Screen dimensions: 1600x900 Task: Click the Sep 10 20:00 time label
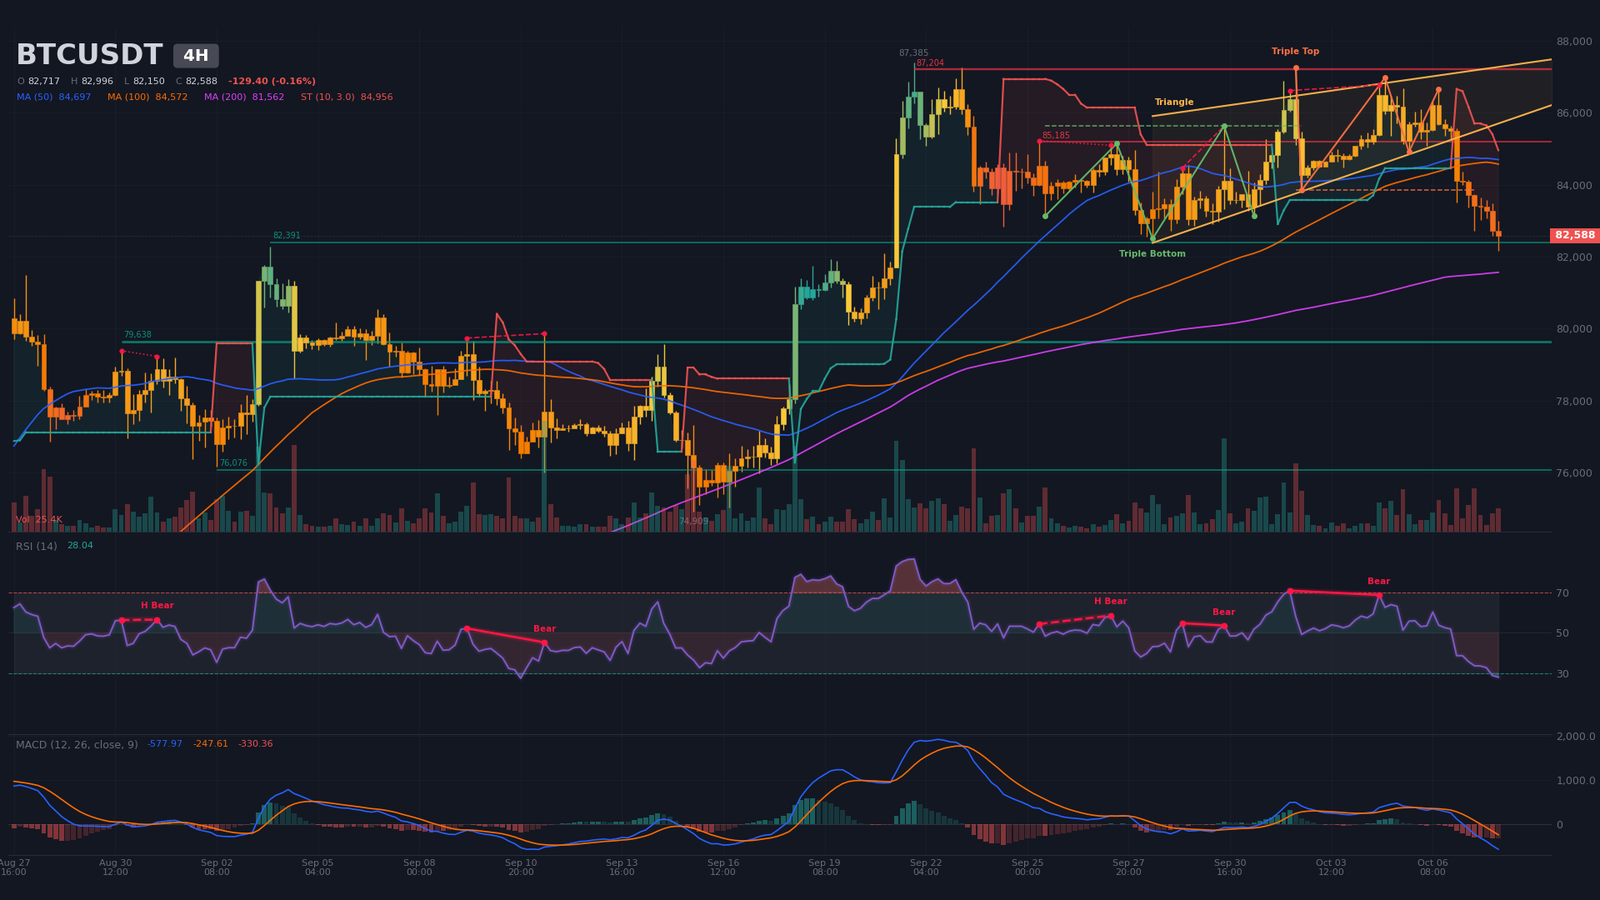(x=521, y=867)
